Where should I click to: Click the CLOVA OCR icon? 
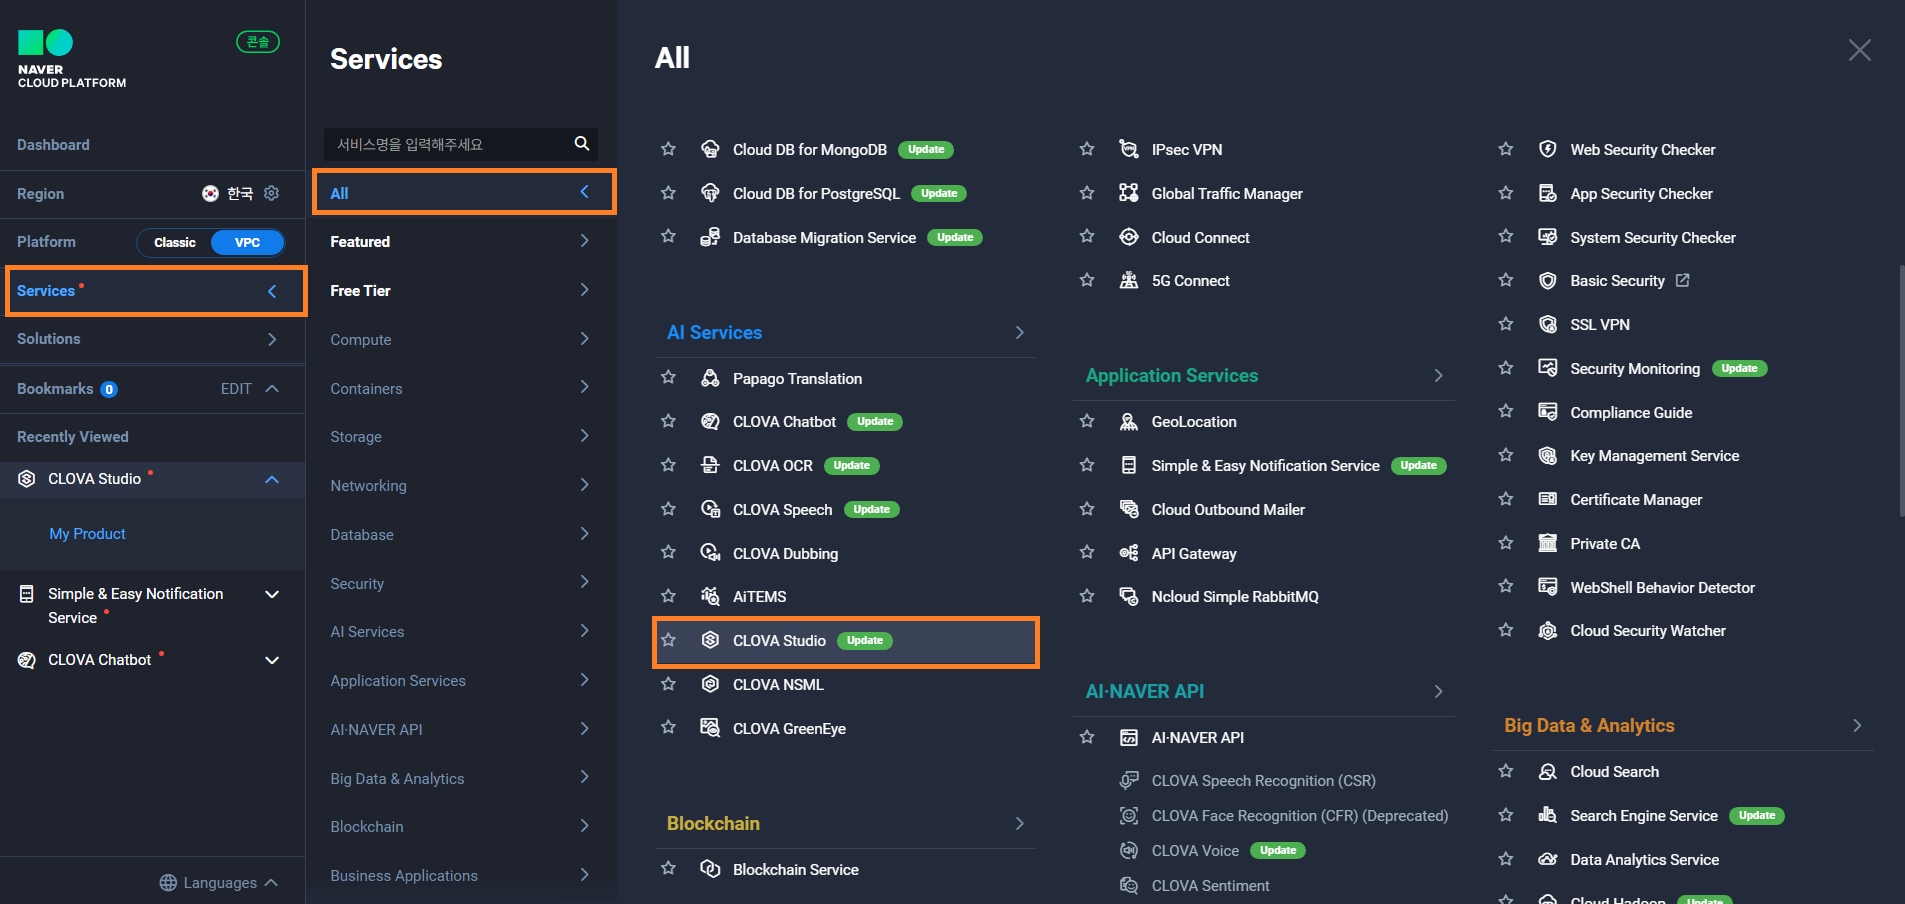pos(710,465)
